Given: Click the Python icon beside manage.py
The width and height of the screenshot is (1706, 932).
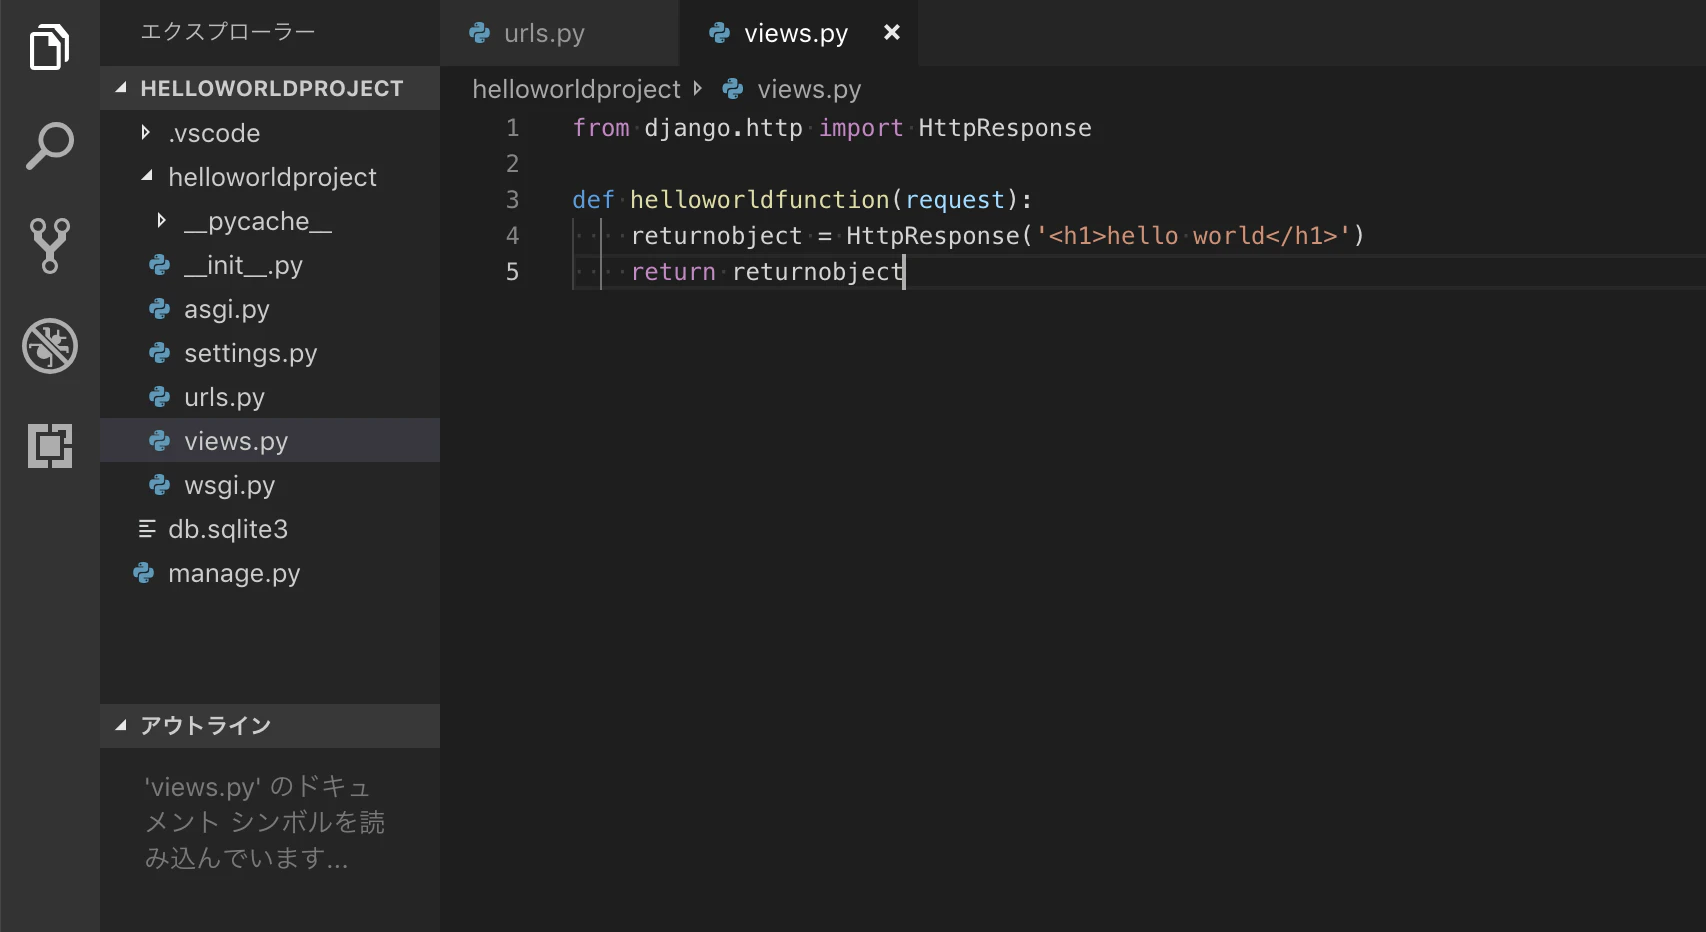Looking at the screenshot, I should (x=143, y=573).
